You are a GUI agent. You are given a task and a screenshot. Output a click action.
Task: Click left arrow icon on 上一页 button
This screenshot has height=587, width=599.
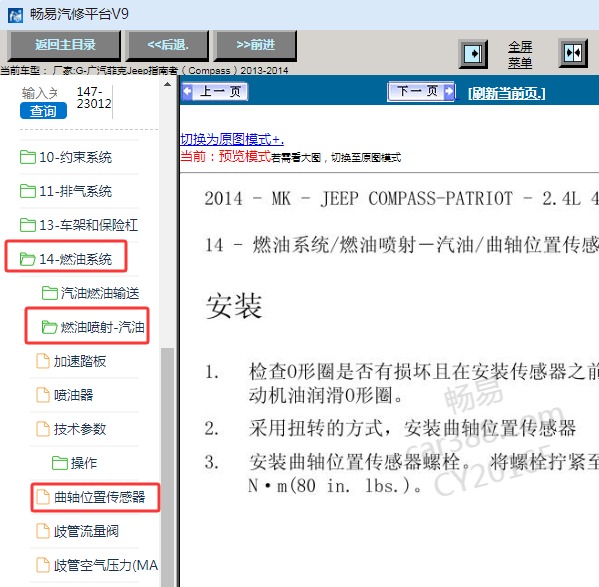click(188, 92)
